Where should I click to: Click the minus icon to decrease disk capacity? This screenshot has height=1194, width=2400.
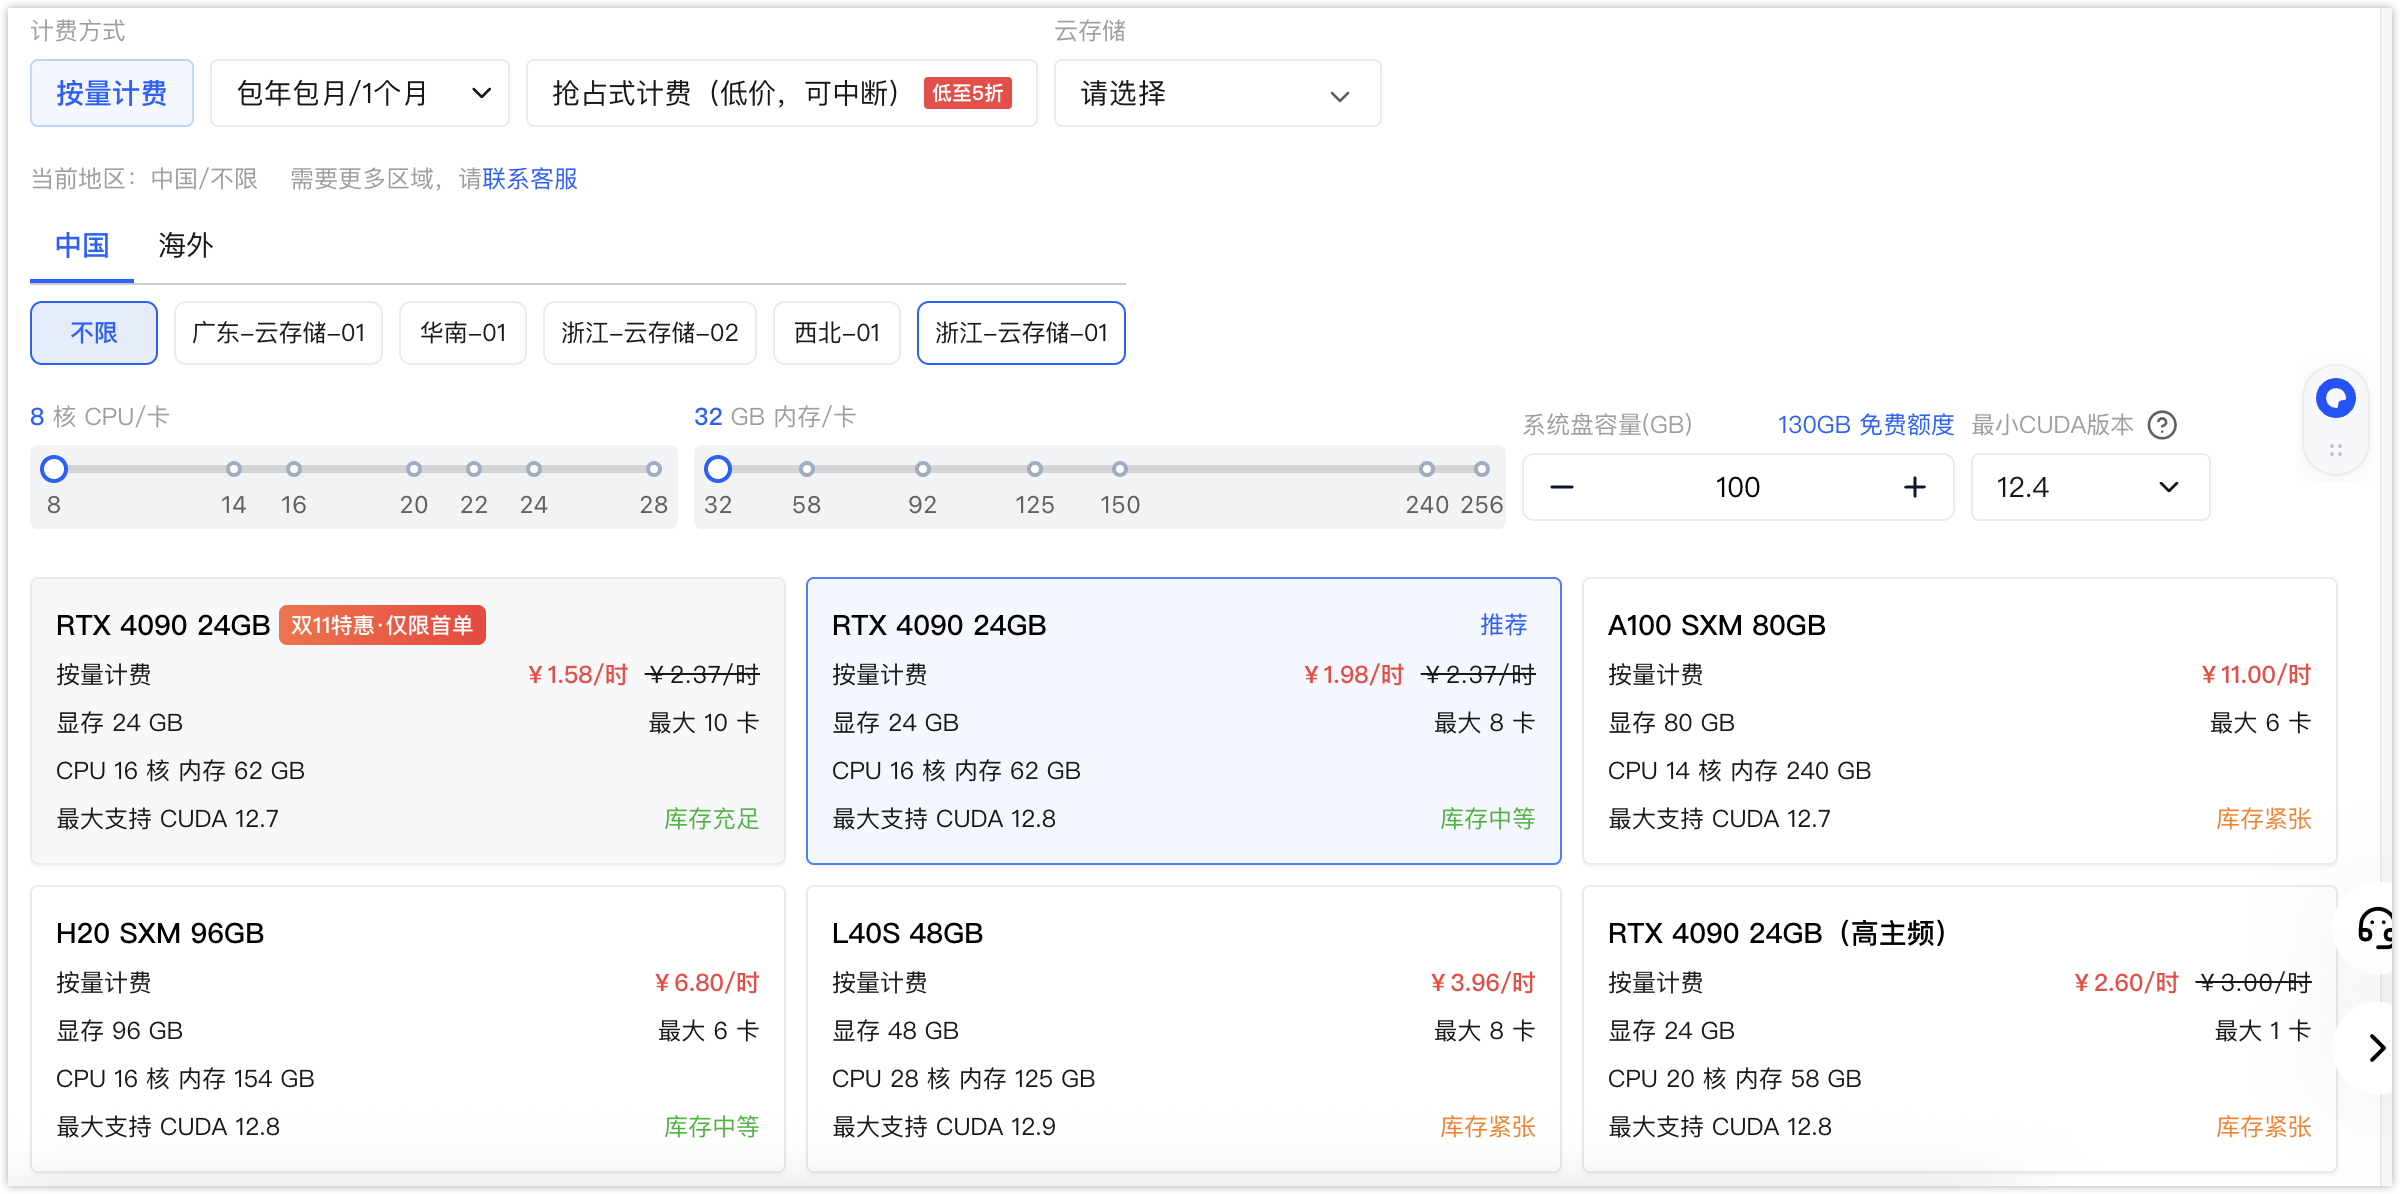pyautogui.click(x=1560, y=487)
